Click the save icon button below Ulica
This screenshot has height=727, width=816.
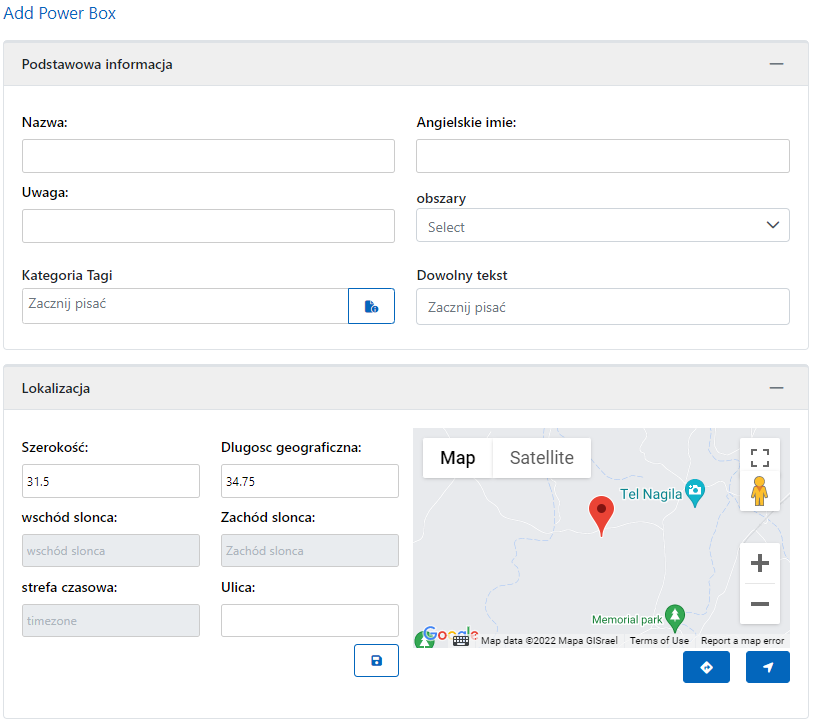376,661
